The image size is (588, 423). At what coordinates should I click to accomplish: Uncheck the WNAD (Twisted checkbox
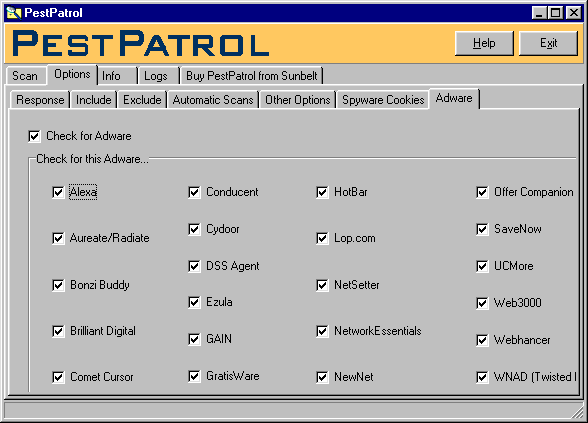(482, 377)
